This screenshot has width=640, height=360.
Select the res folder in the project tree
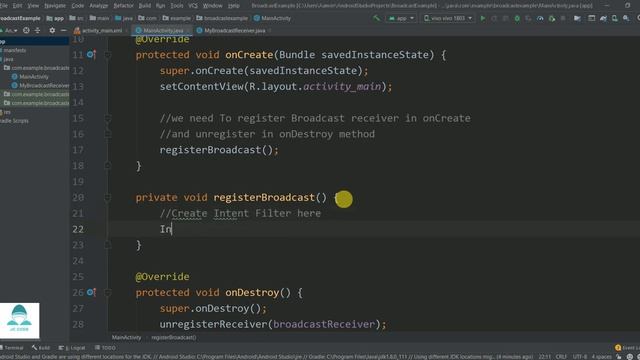(x=6, y=112)
